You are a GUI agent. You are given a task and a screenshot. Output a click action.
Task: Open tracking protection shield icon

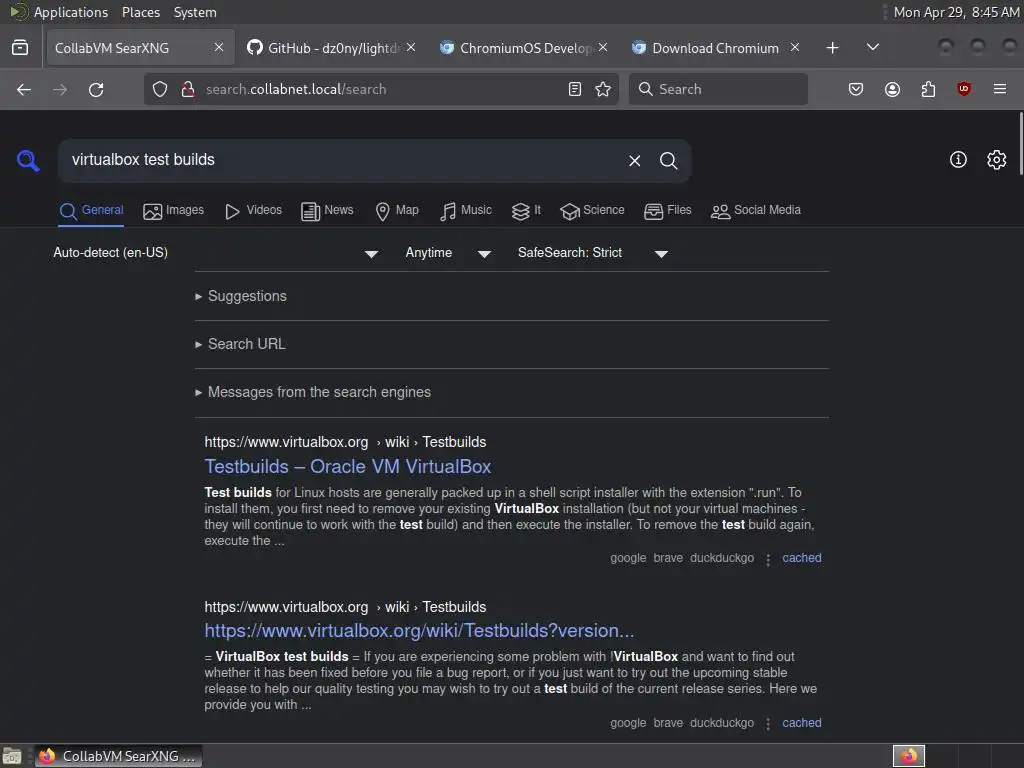click(x=160, y=89)
